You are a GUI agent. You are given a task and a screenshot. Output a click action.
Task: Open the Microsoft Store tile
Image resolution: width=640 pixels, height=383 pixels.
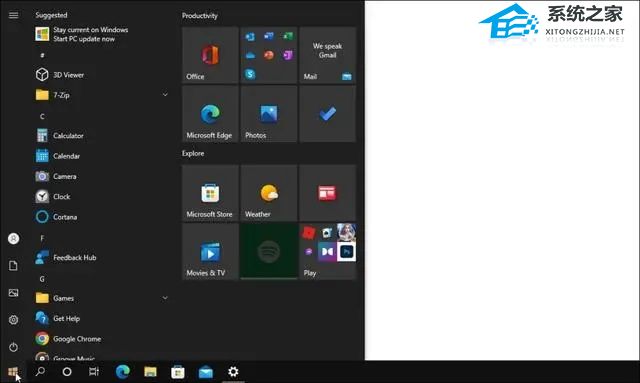[x=210, y=193]
